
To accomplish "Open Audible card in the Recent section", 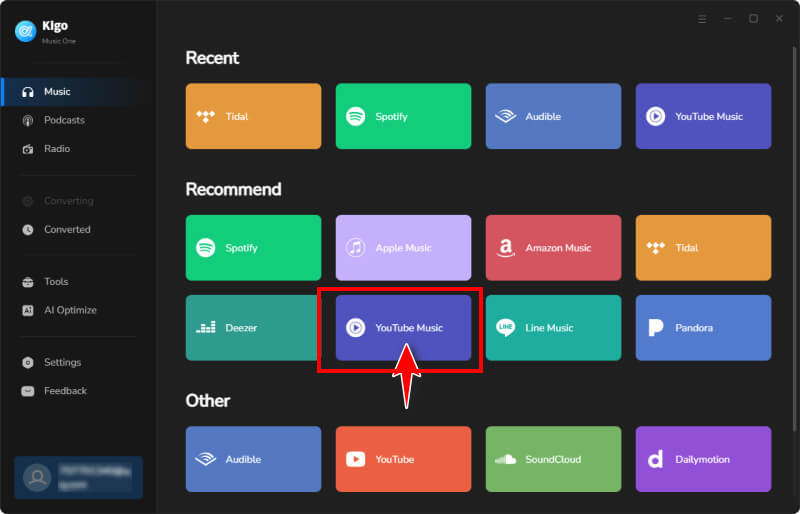I will click(554, 116).
